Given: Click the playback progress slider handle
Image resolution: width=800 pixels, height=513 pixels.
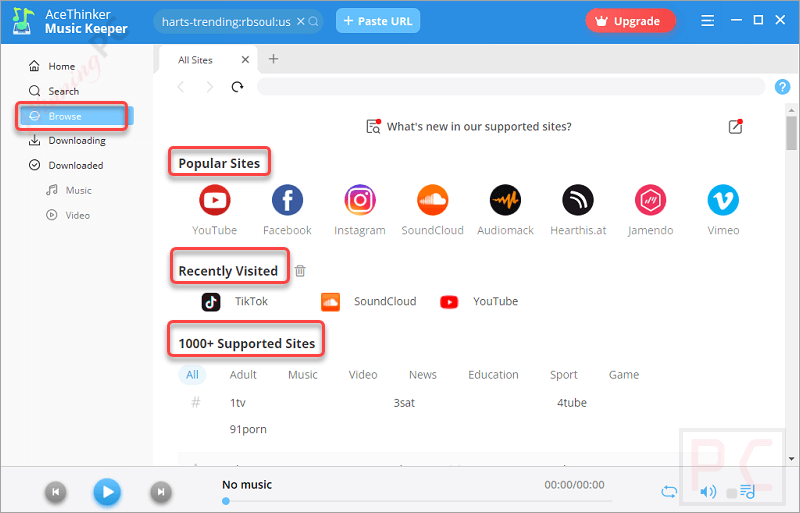Looking at the screenshot, I should 226,501.
